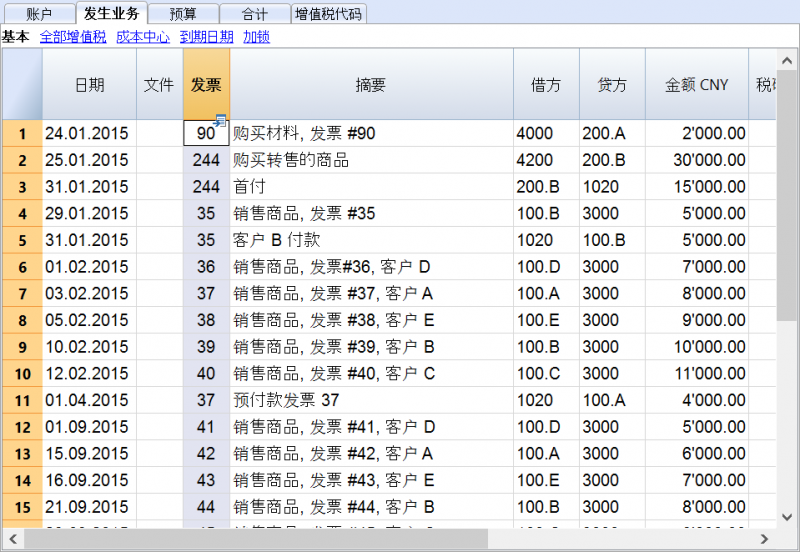Image resolution: width=800 pixels, height=552 pixels.
Task: Click the scroll right arrow
Action: click(x=764, y=539)
